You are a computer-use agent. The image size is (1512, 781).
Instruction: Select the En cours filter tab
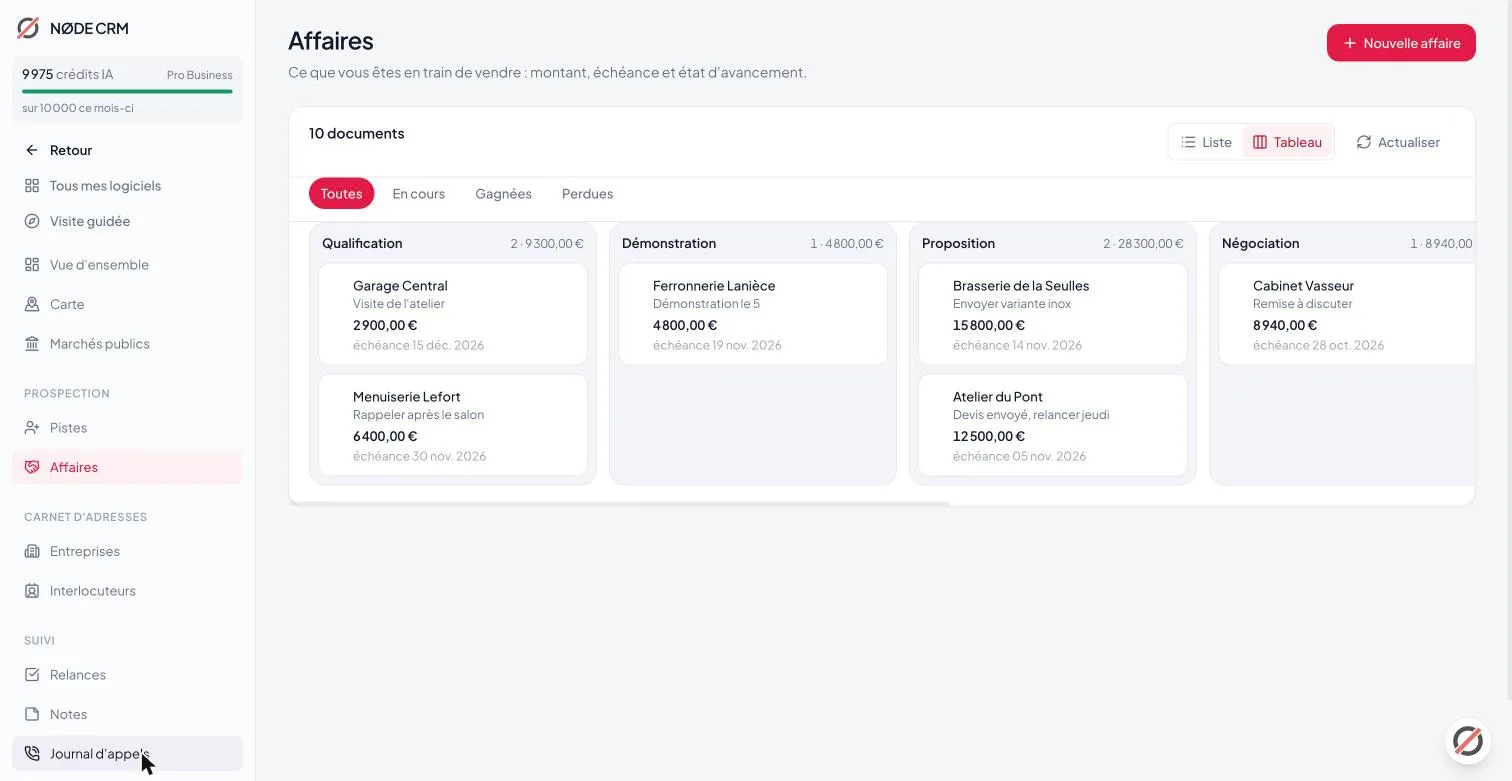pyautogui.click(x=418, y=194)
